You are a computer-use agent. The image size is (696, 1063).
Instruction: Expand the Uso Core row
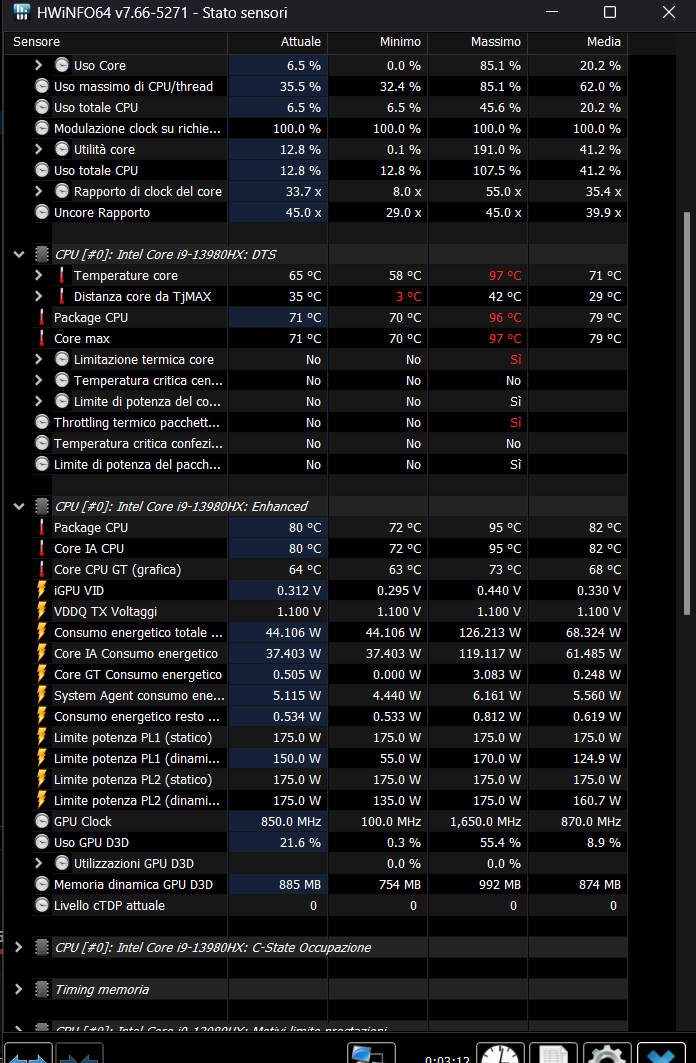click(39, 66)
